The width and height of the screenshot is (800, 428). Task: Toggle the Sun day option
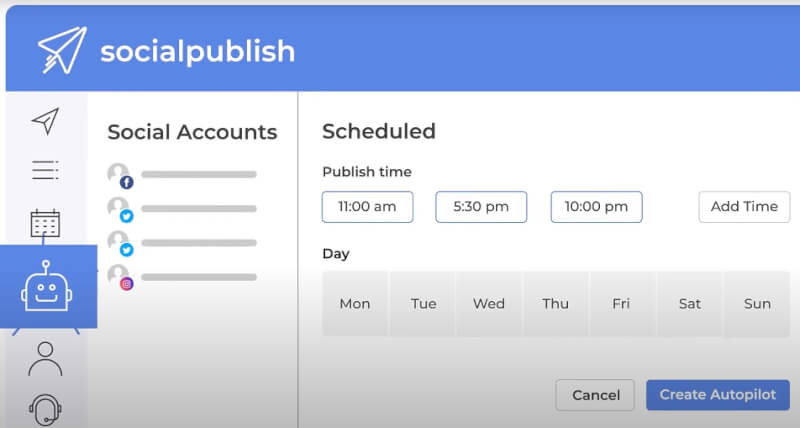[757, 304]
